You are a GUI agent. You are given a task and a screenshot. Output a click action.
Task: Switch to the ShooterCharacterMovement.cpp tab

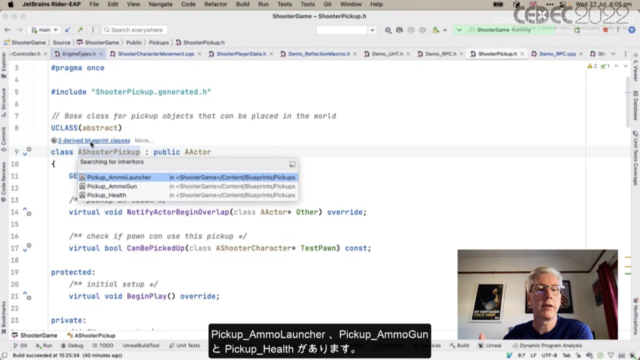click(156, 54)
